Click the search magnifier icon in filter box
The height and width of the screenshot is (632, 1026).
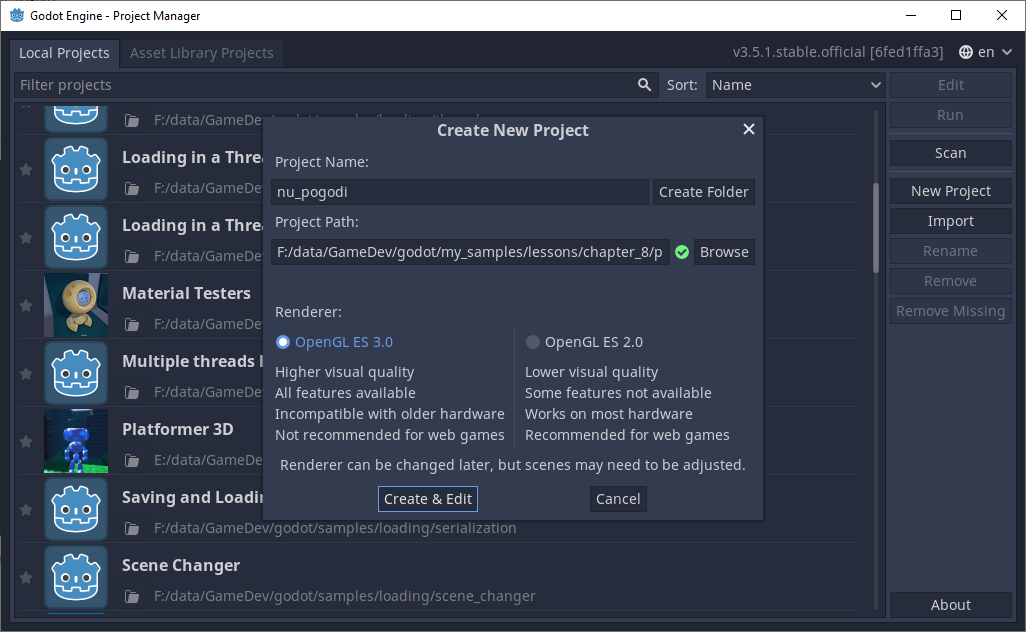point(645,85)
